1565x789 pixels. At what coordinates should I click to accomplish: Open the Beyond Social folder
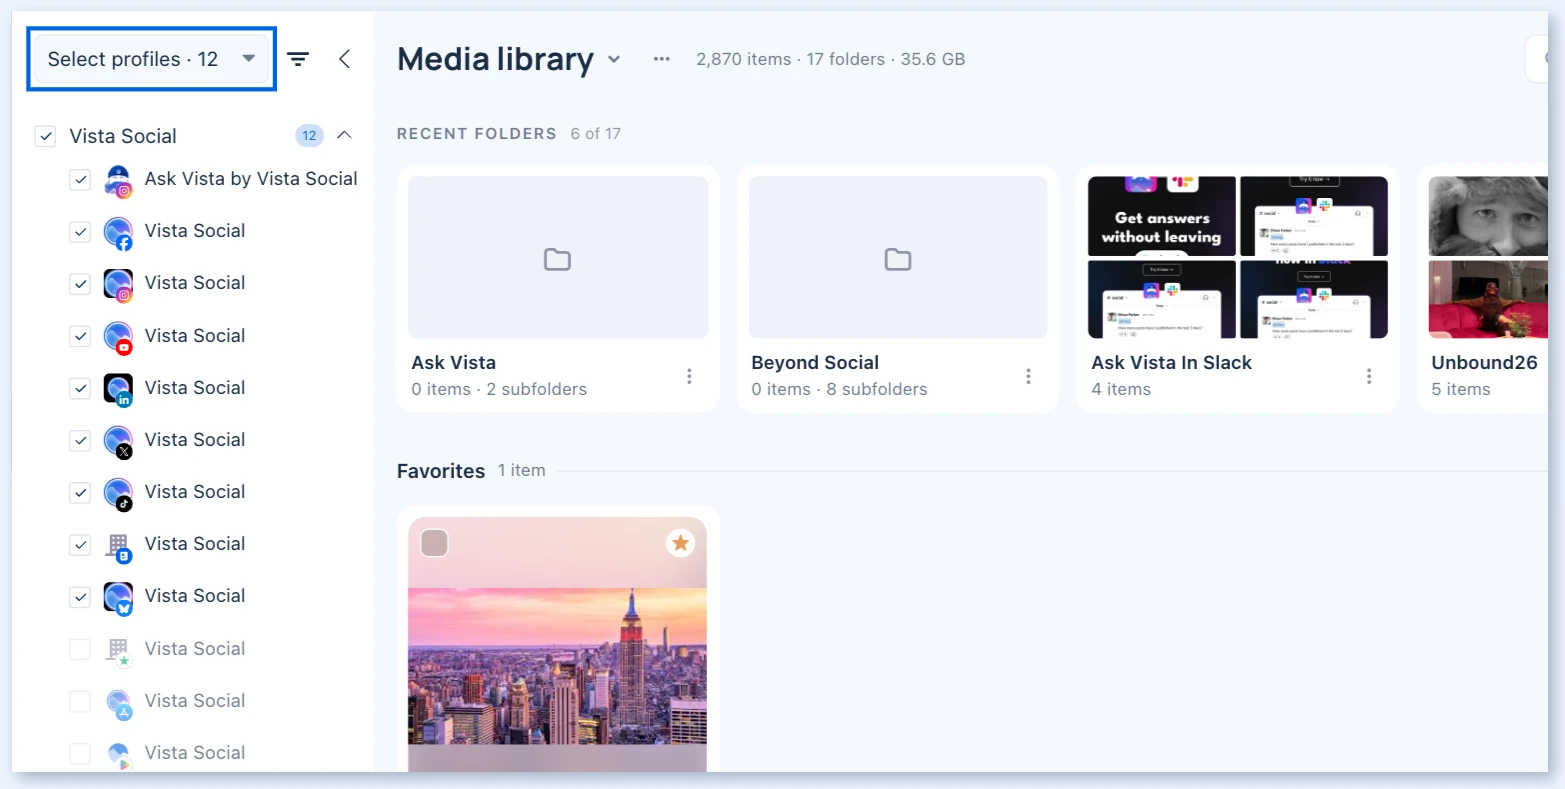[898, 288]
